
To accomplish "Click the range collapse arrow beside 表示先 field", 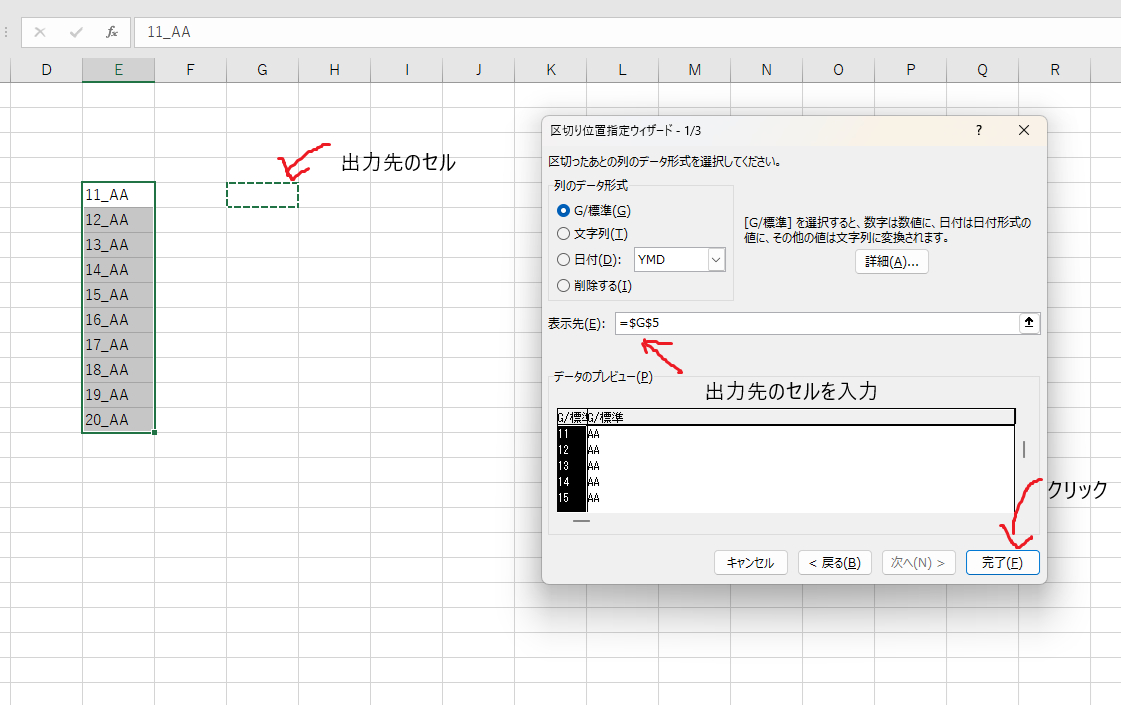I will point(1029,322).
